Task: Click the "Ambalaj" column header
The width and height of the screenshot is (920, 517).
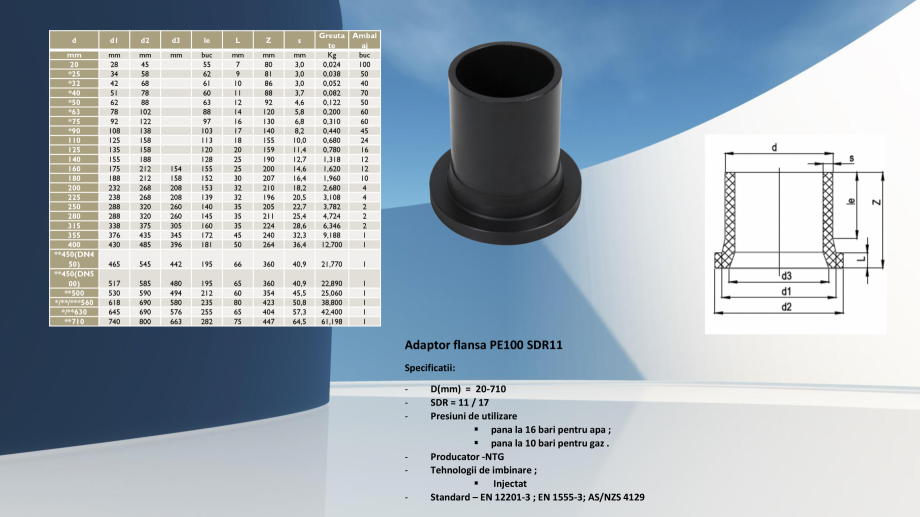Action: 364,40
